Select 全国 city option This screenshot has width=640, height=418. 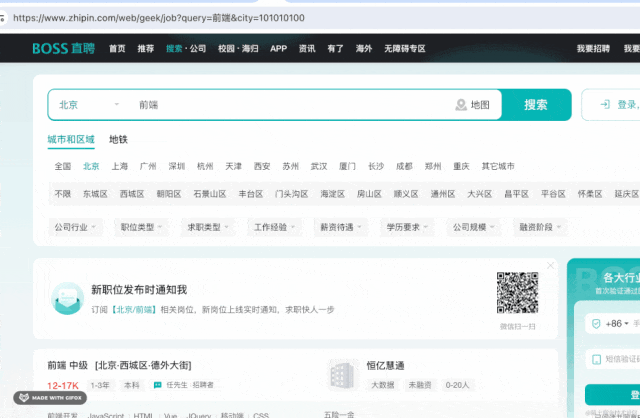63,166
